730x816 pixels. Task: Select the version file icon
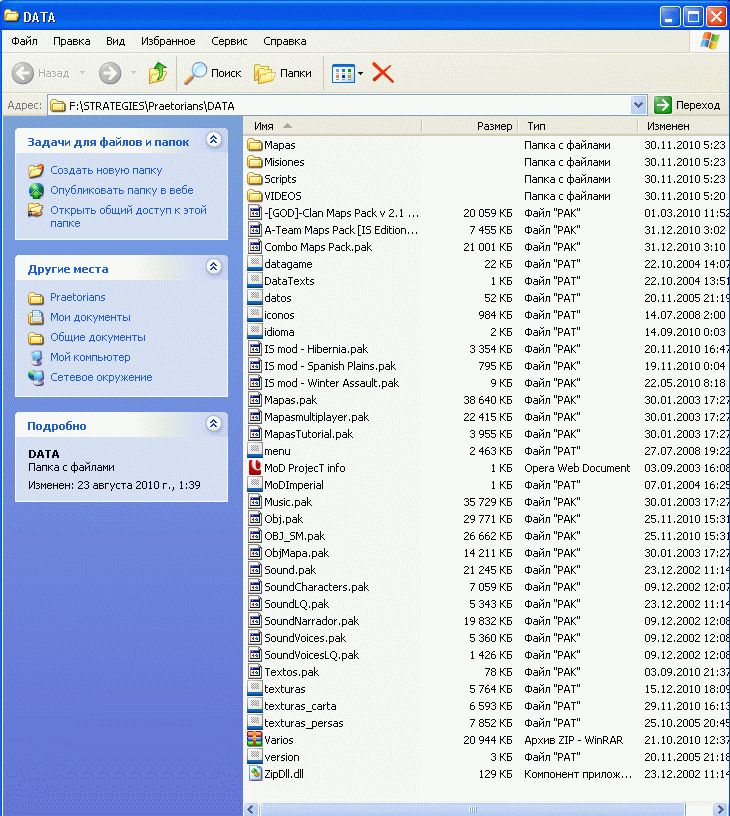(254, 756)
